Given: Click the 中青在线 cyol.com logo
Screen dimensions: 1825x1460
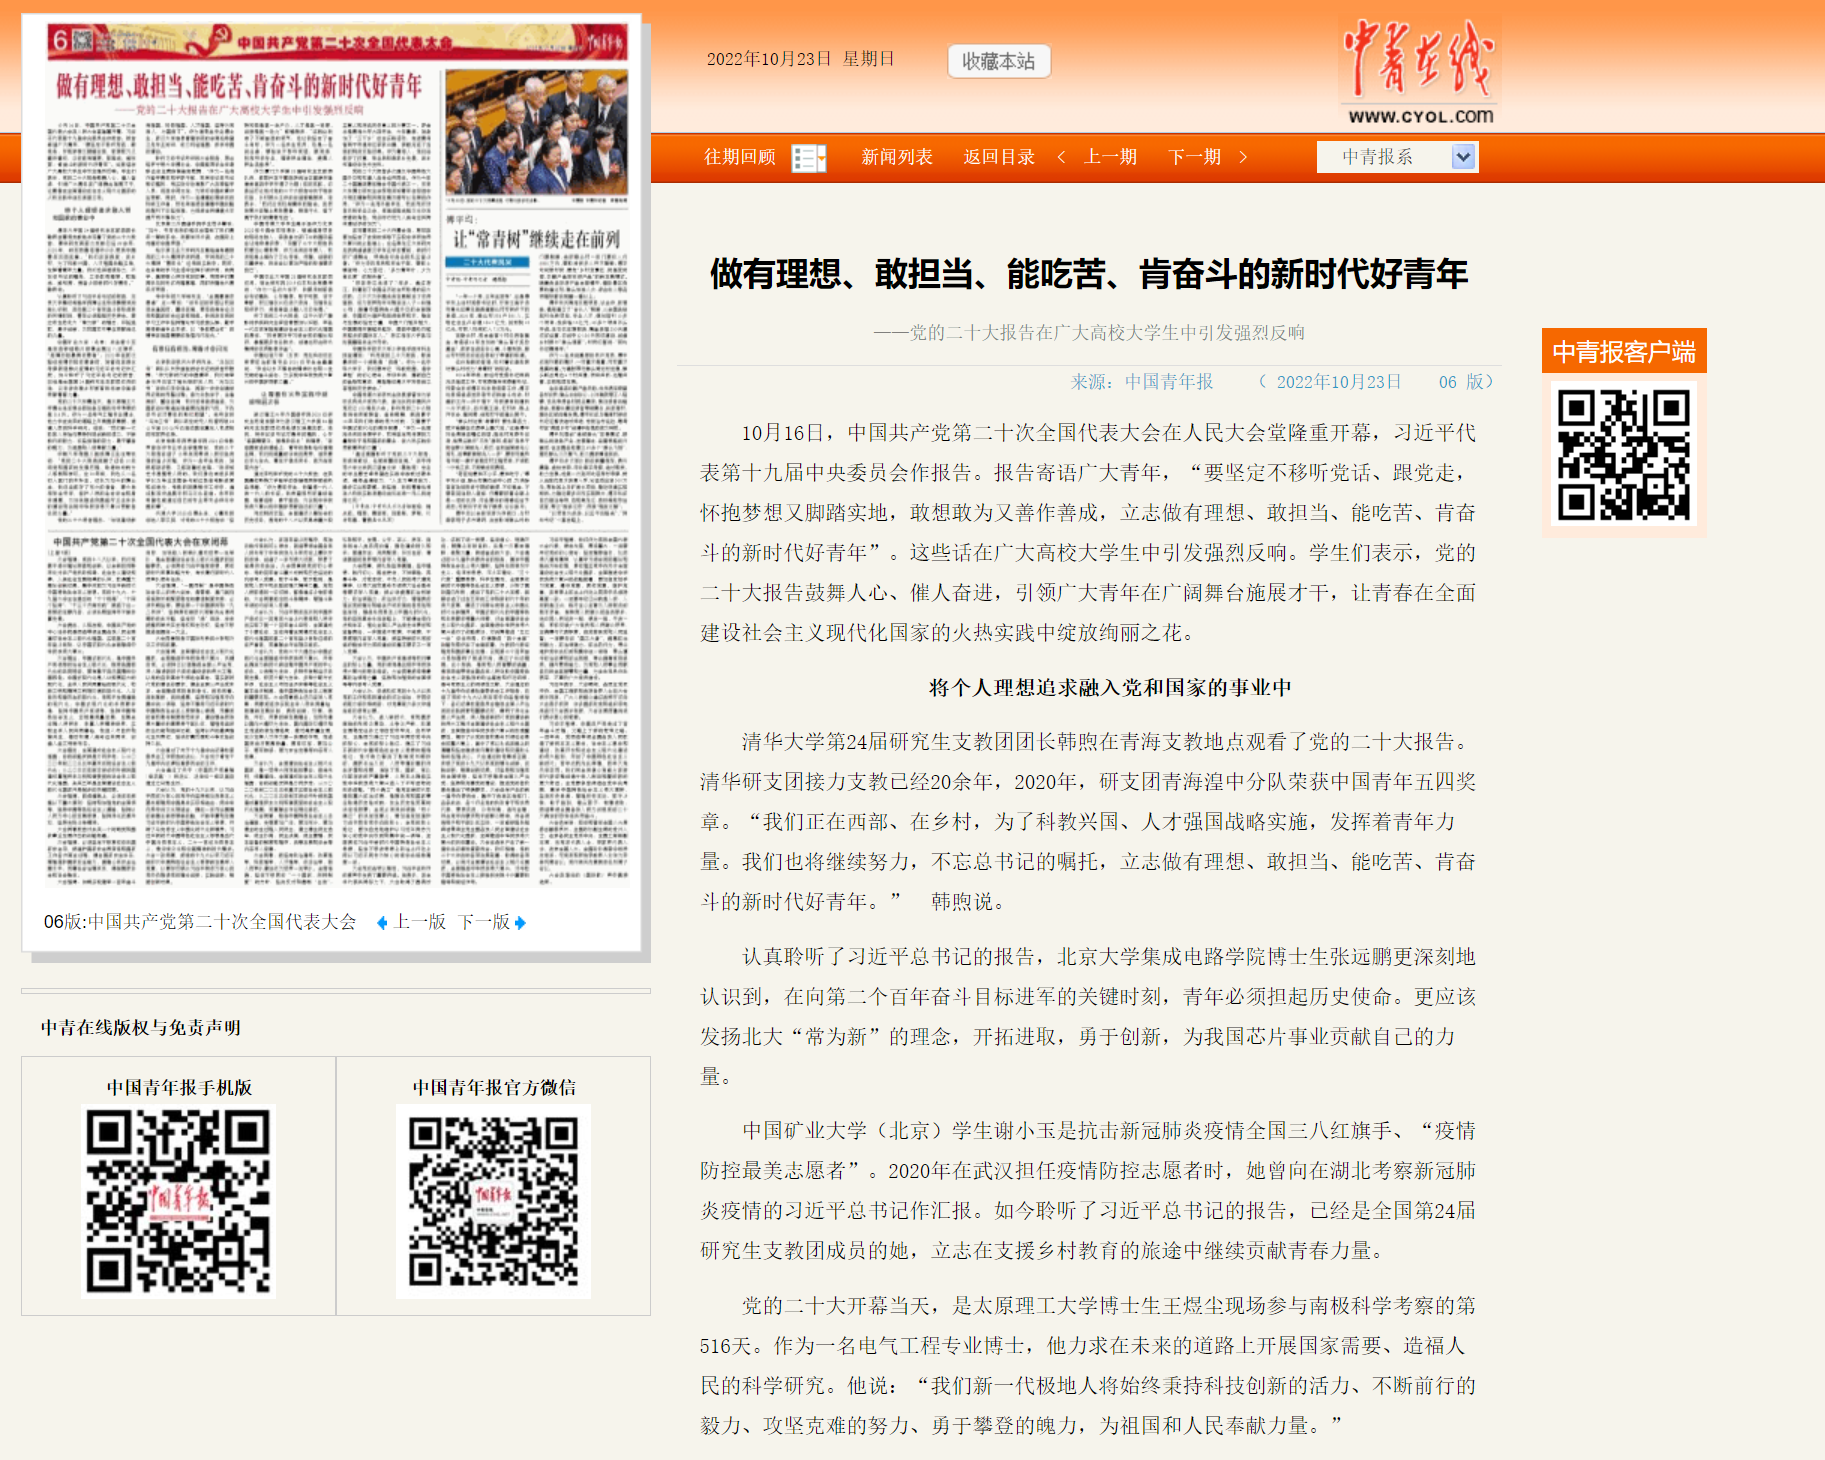Looking at the screenshot, I should tap(1419, 72).
